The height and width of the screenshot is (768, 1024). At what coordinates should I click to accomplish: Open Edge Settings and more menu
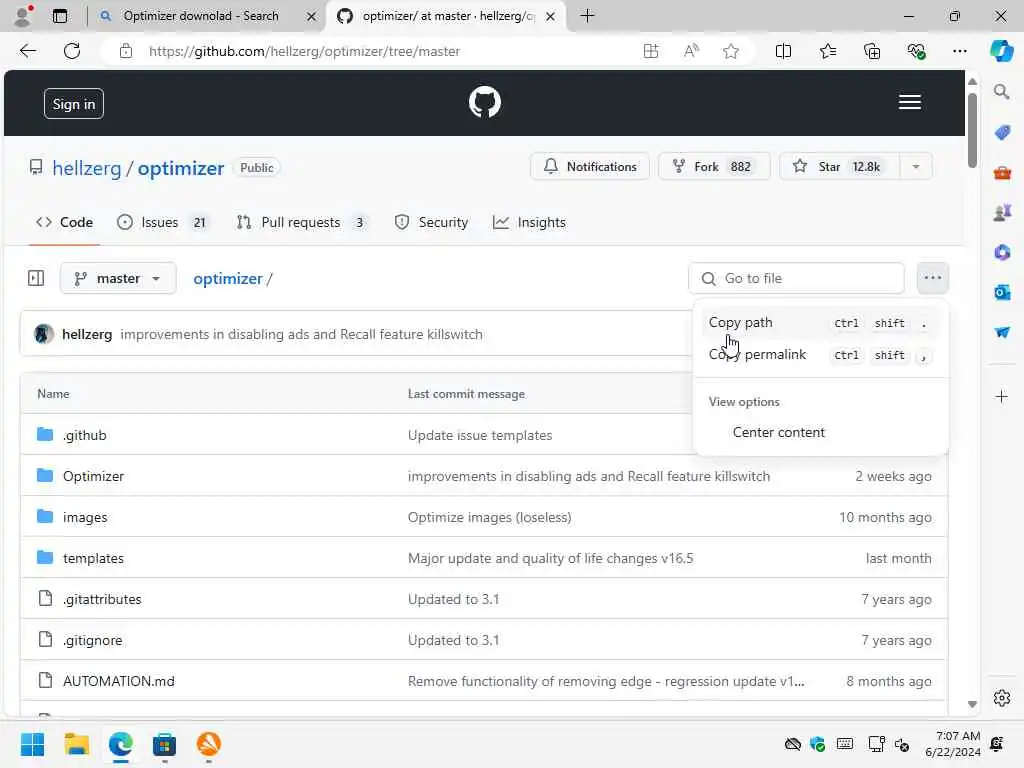click(x=959, y=51)
